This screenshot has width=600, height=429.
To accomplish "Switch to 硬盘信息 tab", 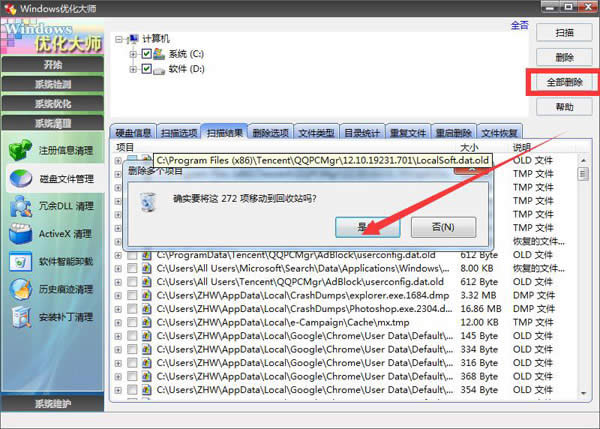I will pos(133,132).
